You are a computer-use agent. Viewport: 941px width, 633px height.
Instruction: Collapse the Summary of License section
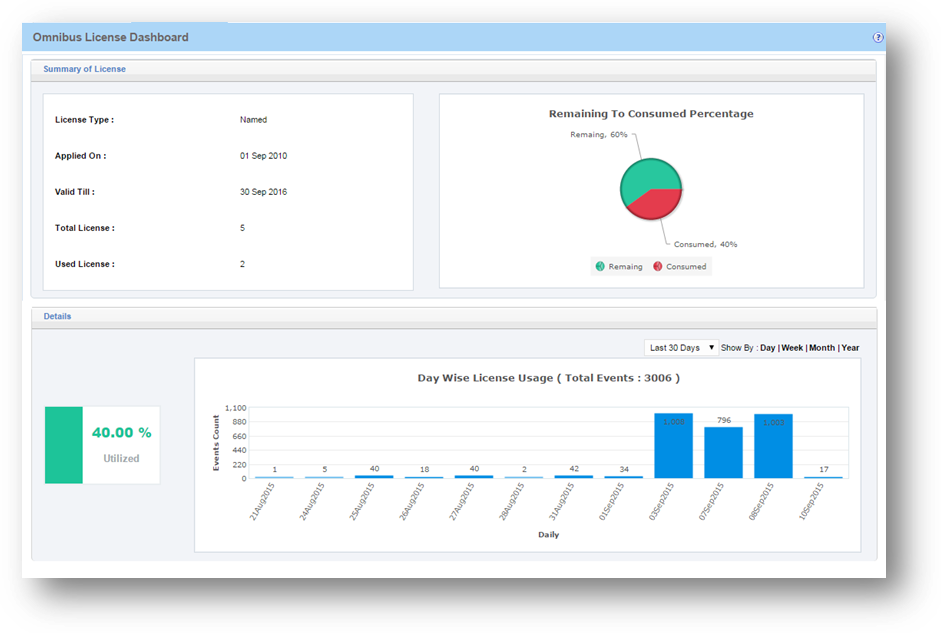click(84, 69)
